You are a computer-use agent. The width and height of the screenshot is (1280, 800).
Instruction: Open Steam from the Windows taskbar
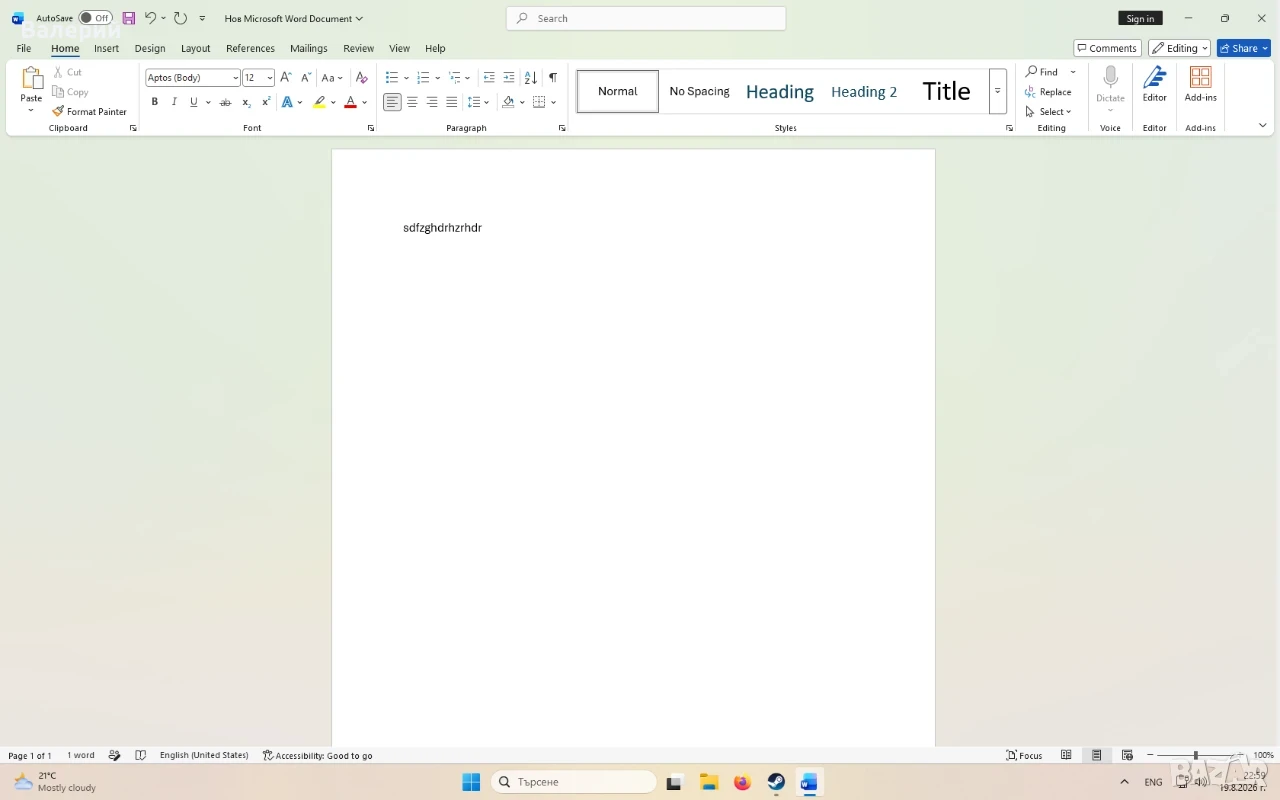pos(776,782)
